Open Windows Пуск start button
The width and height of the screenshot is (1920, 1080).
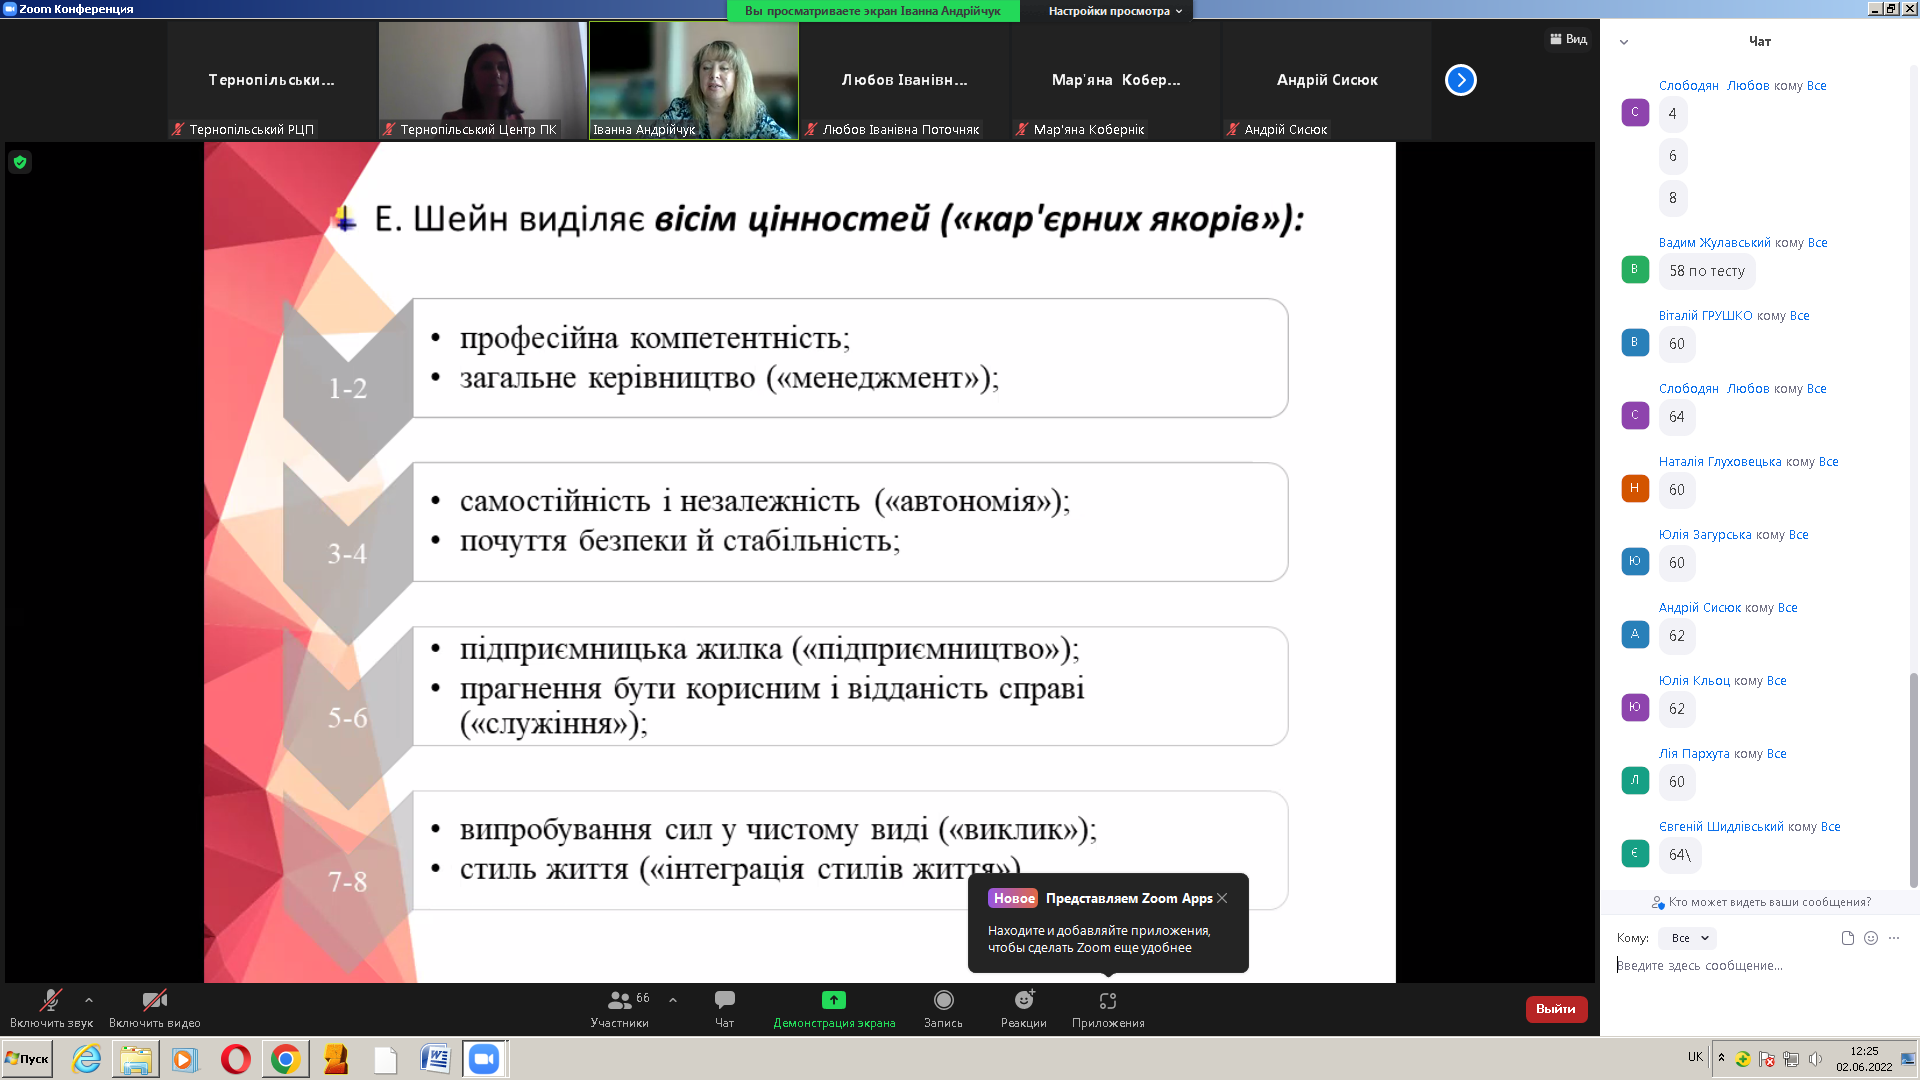tap(27, 1059)
